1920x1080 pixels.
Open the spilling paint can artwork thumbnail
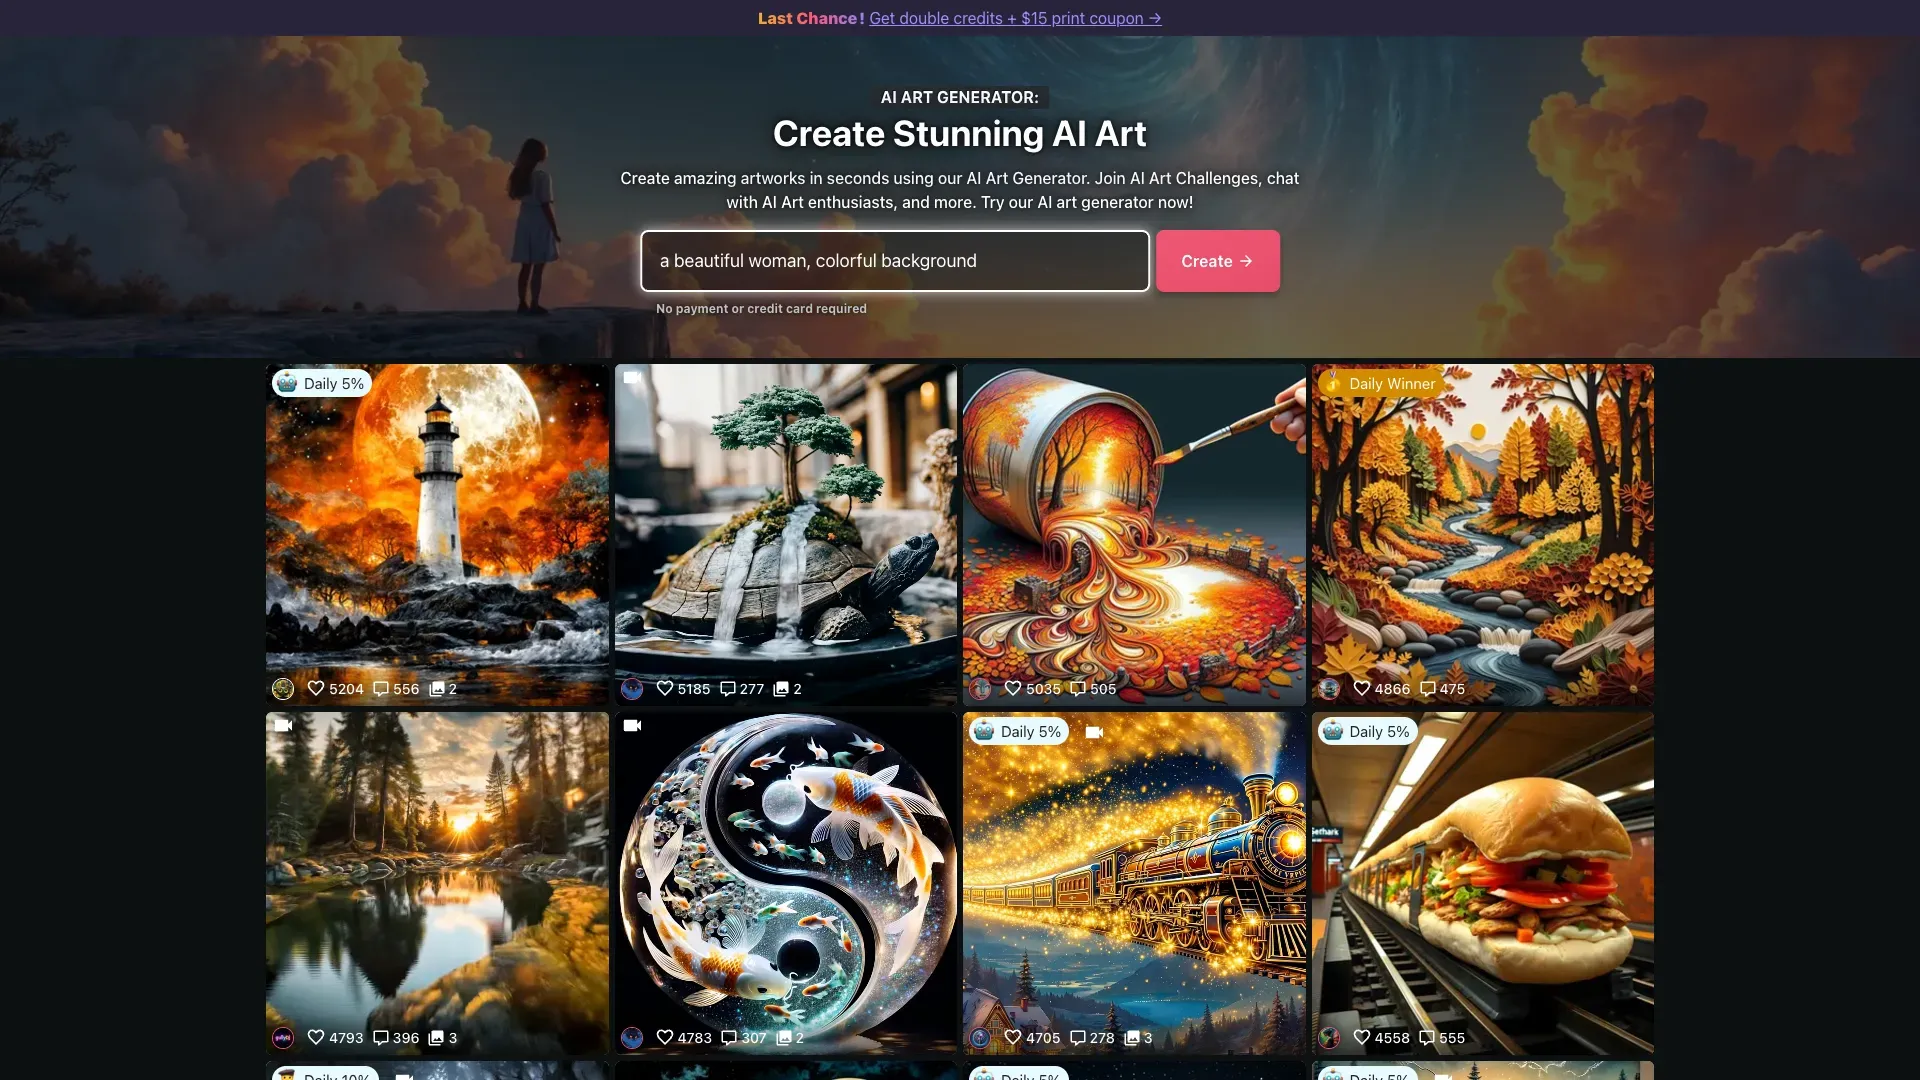click(1134, 534)
